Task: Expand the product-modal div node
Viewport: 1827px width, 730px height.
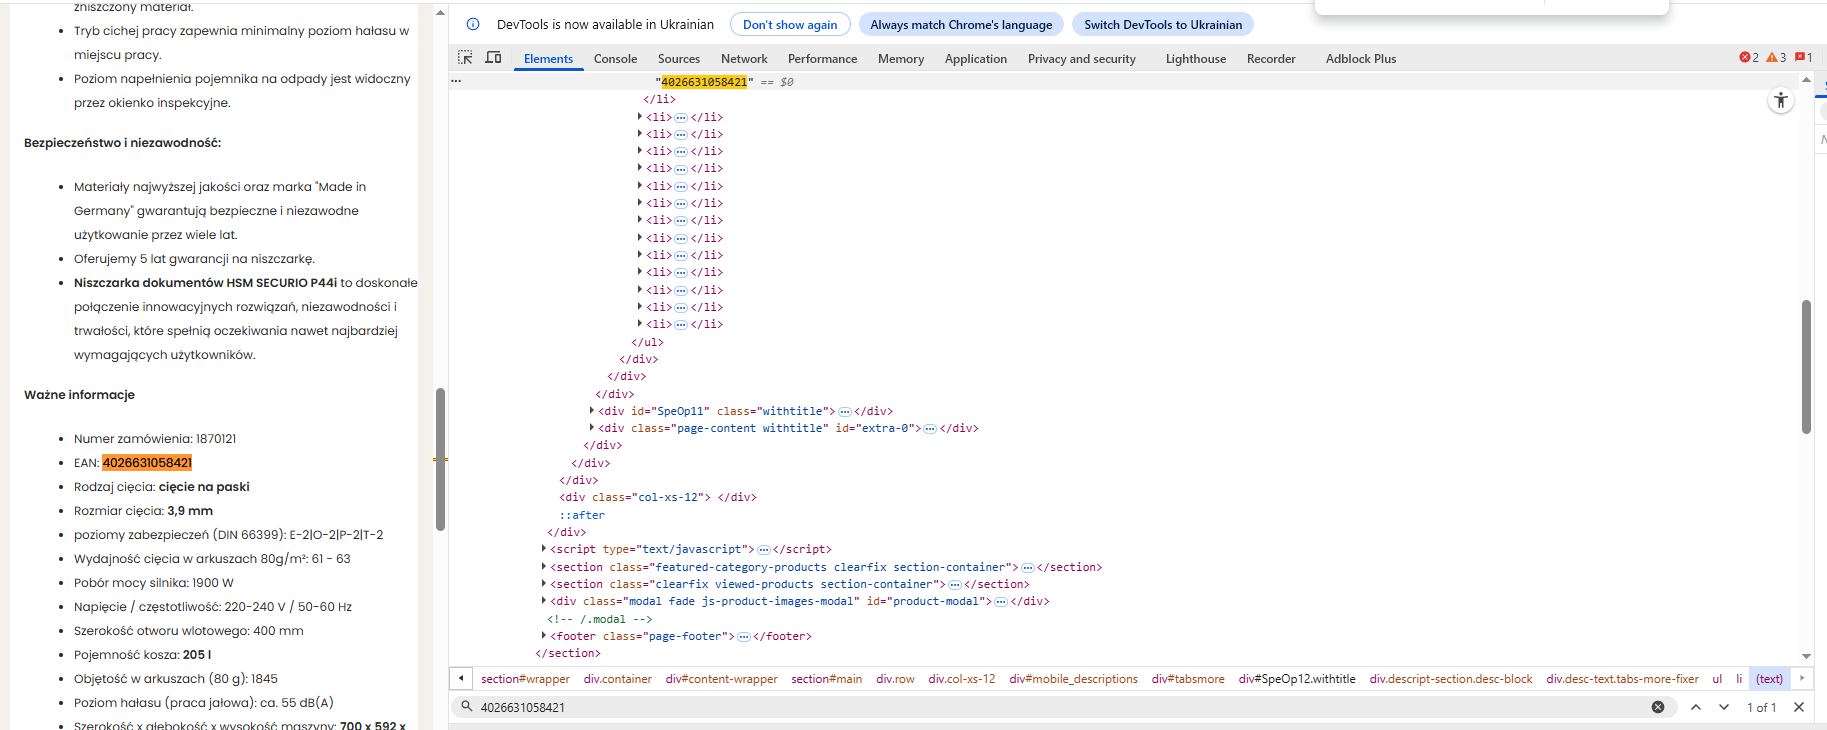Action: click(x=544, y=601)
